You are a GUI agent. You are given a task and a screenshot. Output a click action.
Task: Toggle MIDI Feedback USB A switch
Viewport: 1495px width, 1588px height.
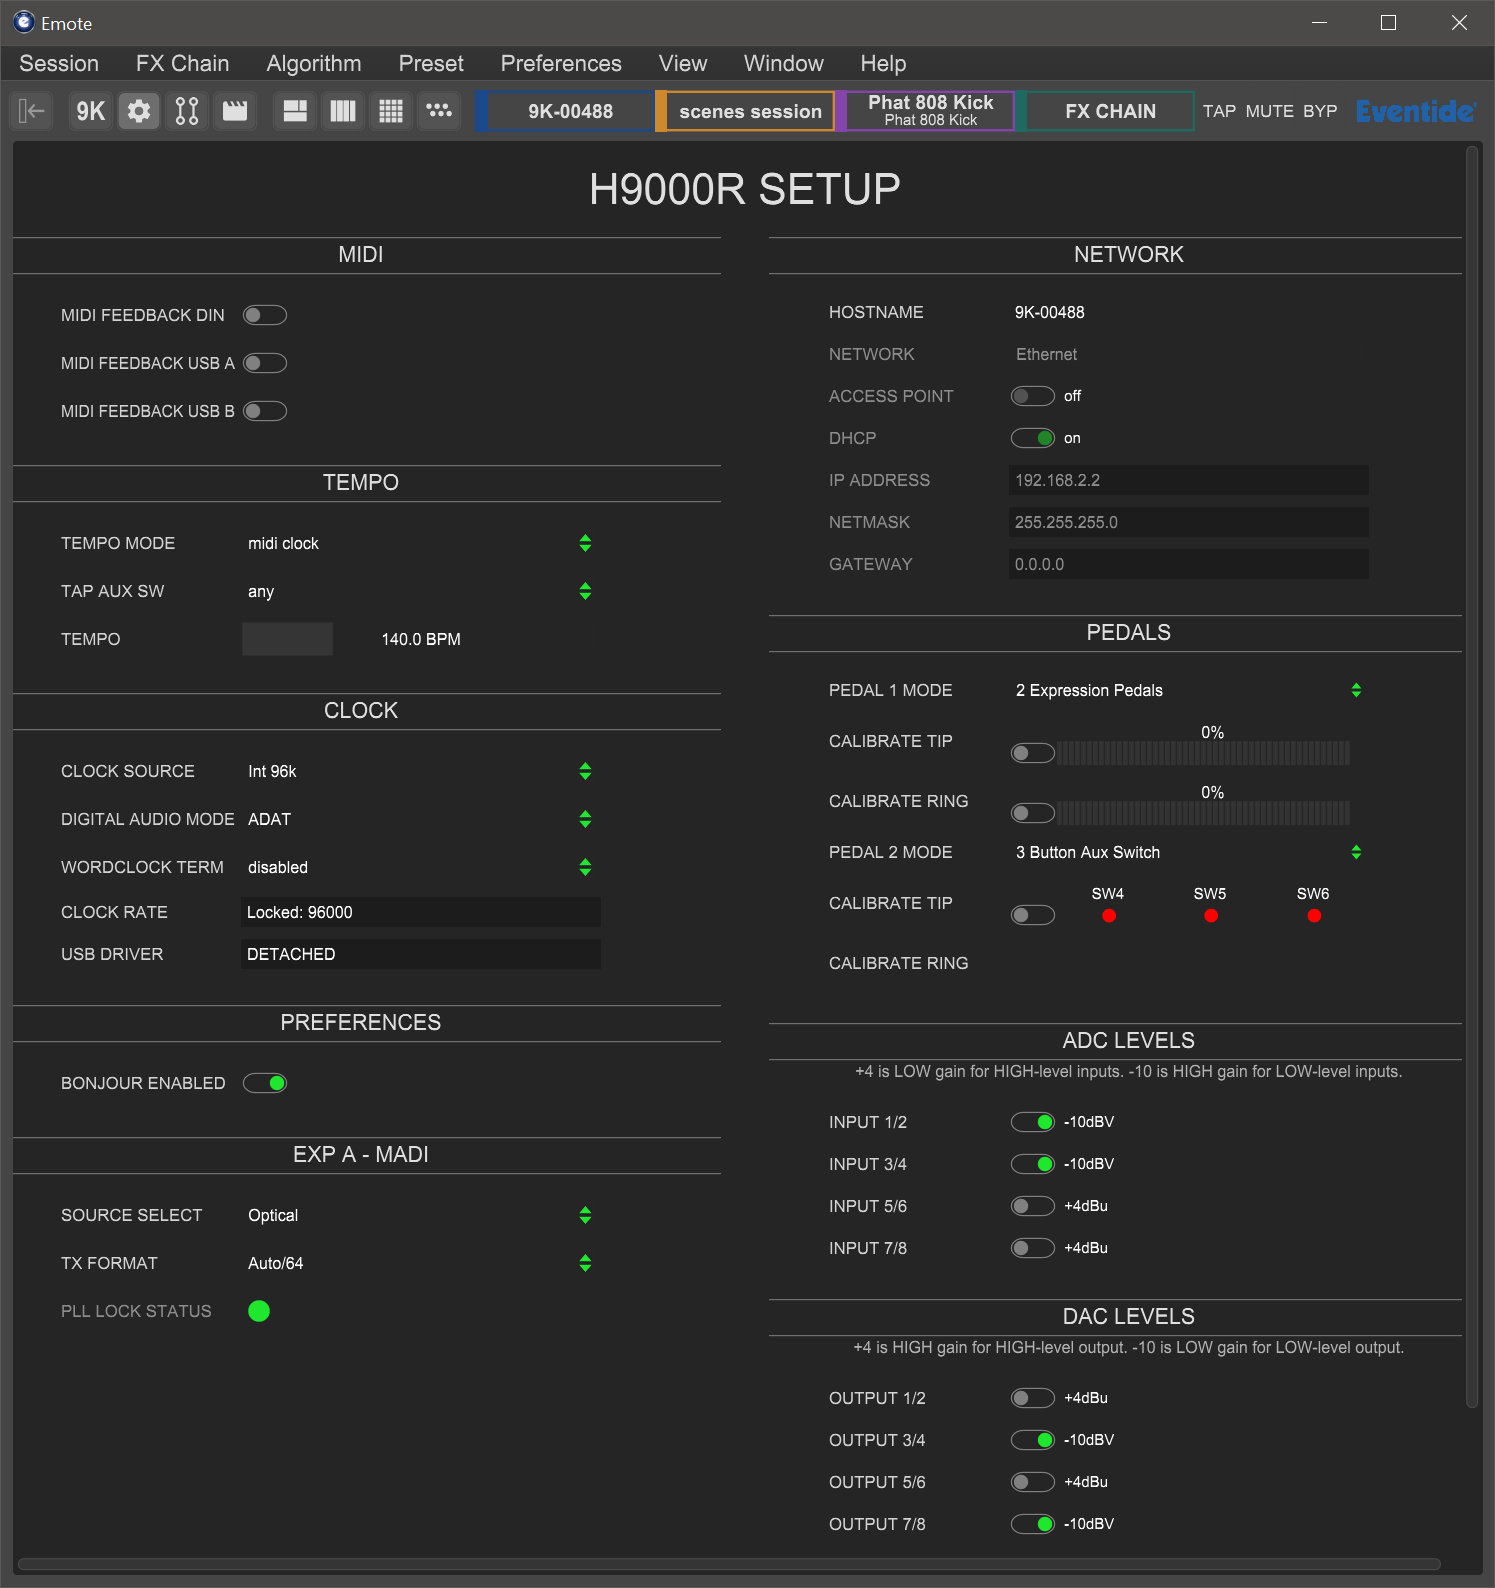pos(265,363)
